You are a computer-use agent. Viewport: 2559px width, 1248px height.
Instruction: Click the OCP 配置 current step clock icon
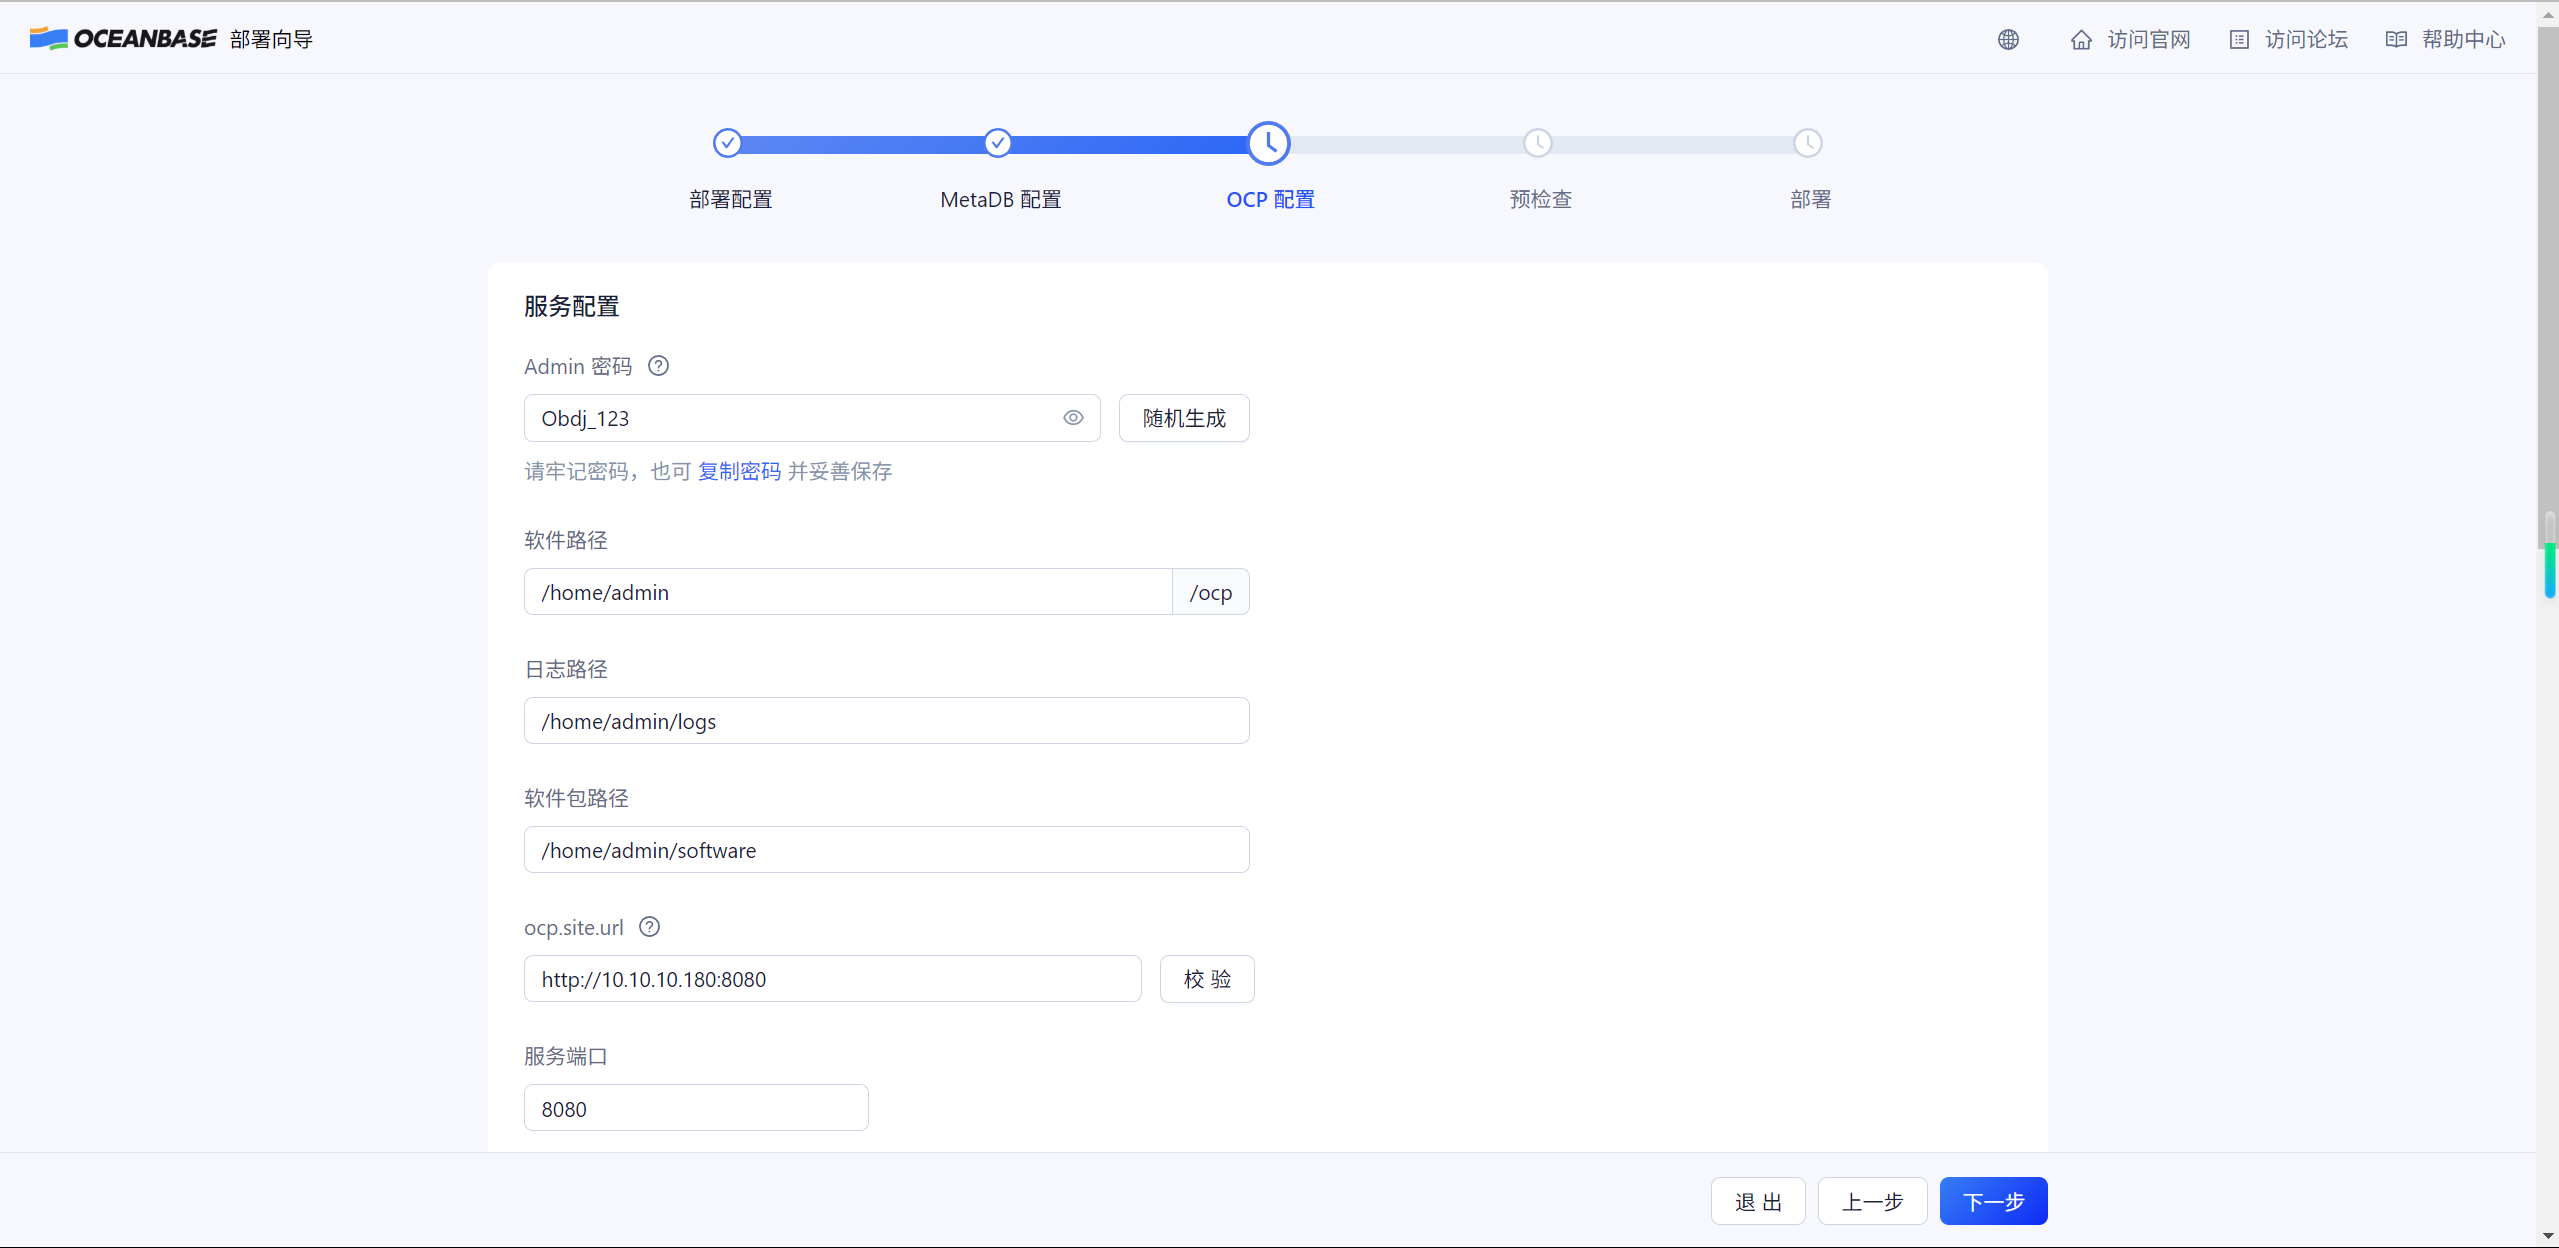click(x=1268, y=143)
